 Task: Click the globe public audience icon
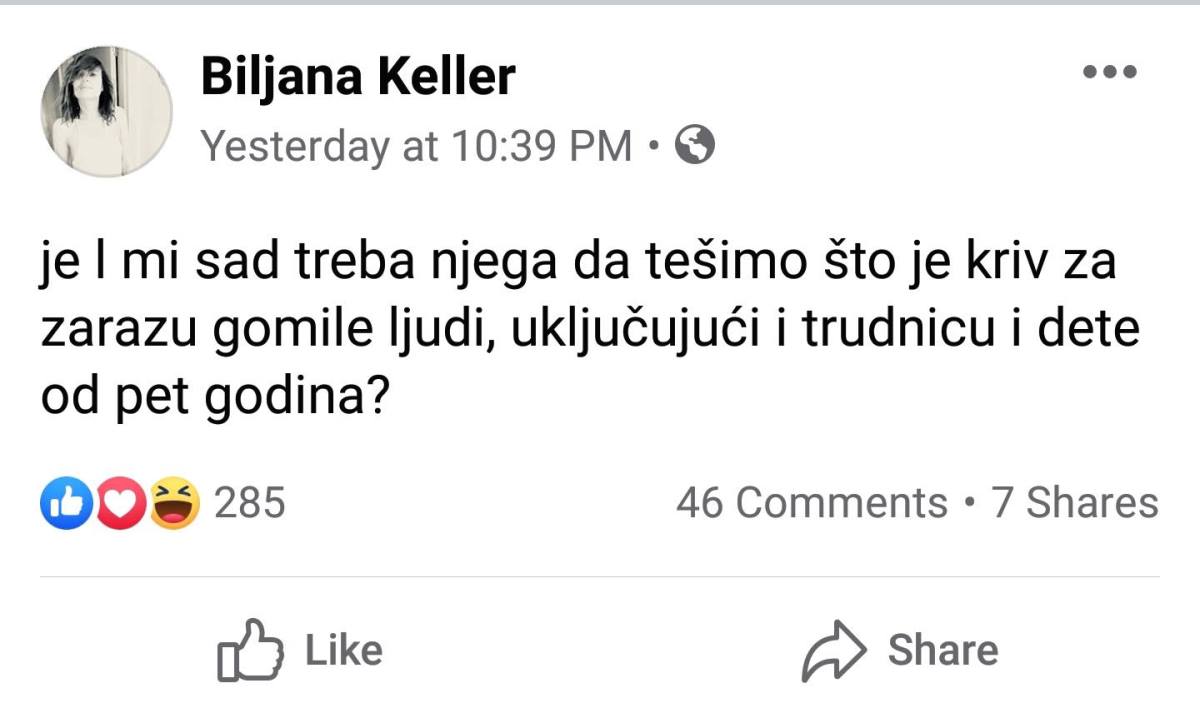tap(695, 147)
